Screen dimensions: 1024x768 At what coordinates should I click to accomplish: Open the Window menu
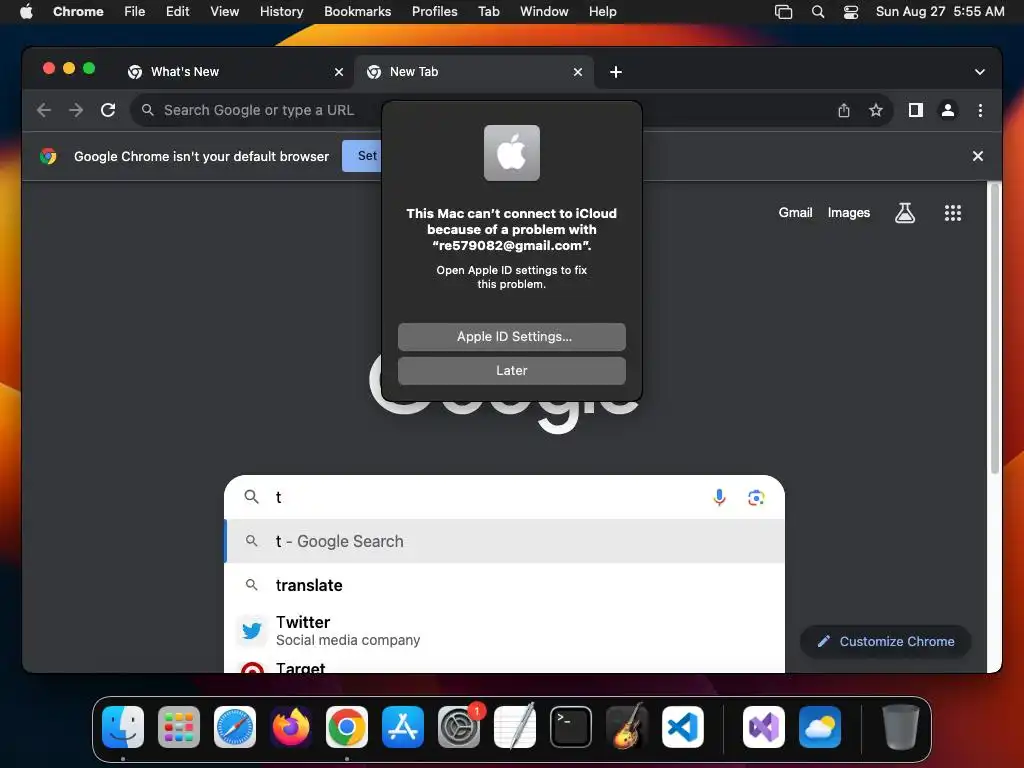(544, 12)
